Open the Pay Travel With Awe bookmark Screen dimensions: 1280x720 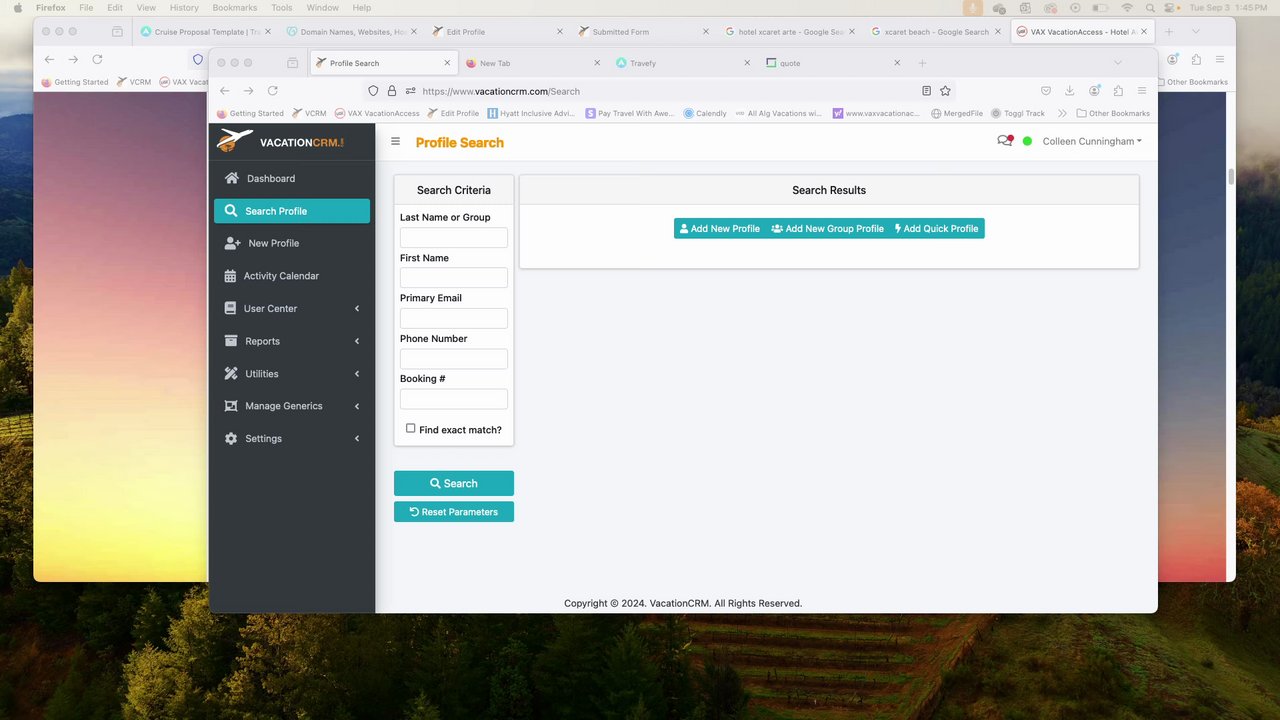point(630,113)
